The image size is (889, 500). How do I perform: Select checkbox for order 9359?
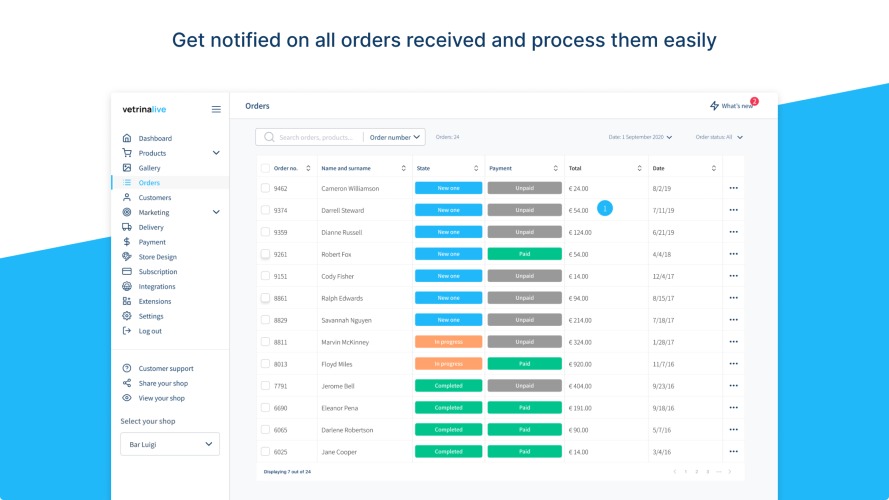tap(265, 232)
